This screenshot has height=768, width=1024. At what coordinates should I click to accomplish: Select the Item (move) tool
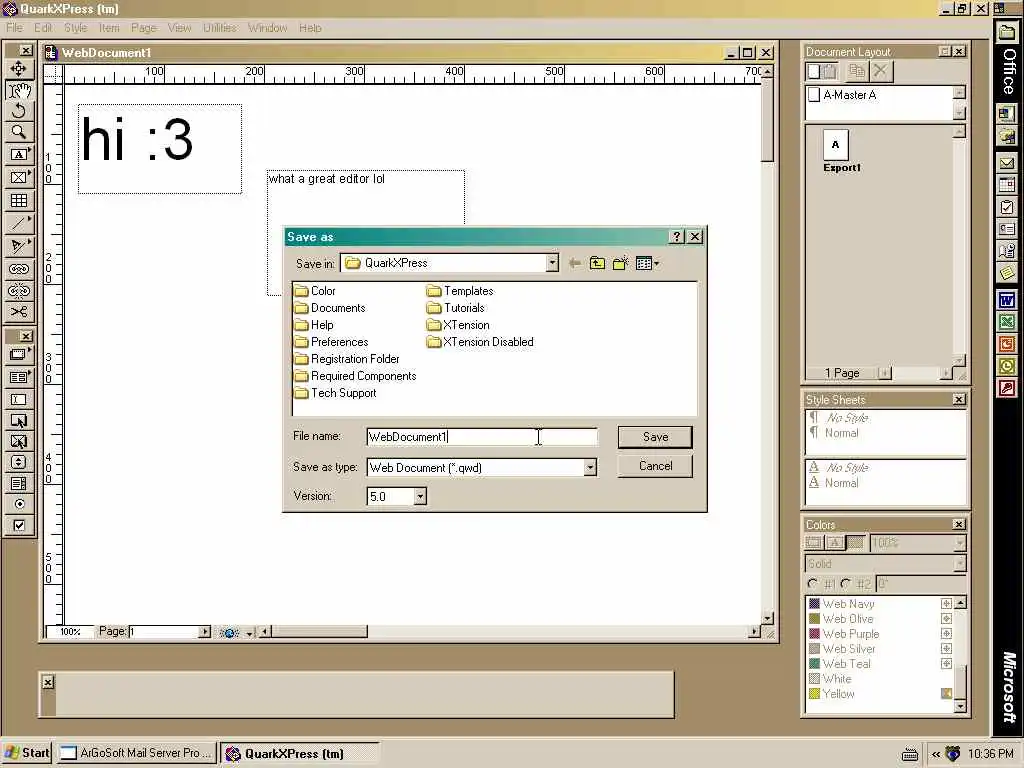pyautogui.click(x=18, y=69)
